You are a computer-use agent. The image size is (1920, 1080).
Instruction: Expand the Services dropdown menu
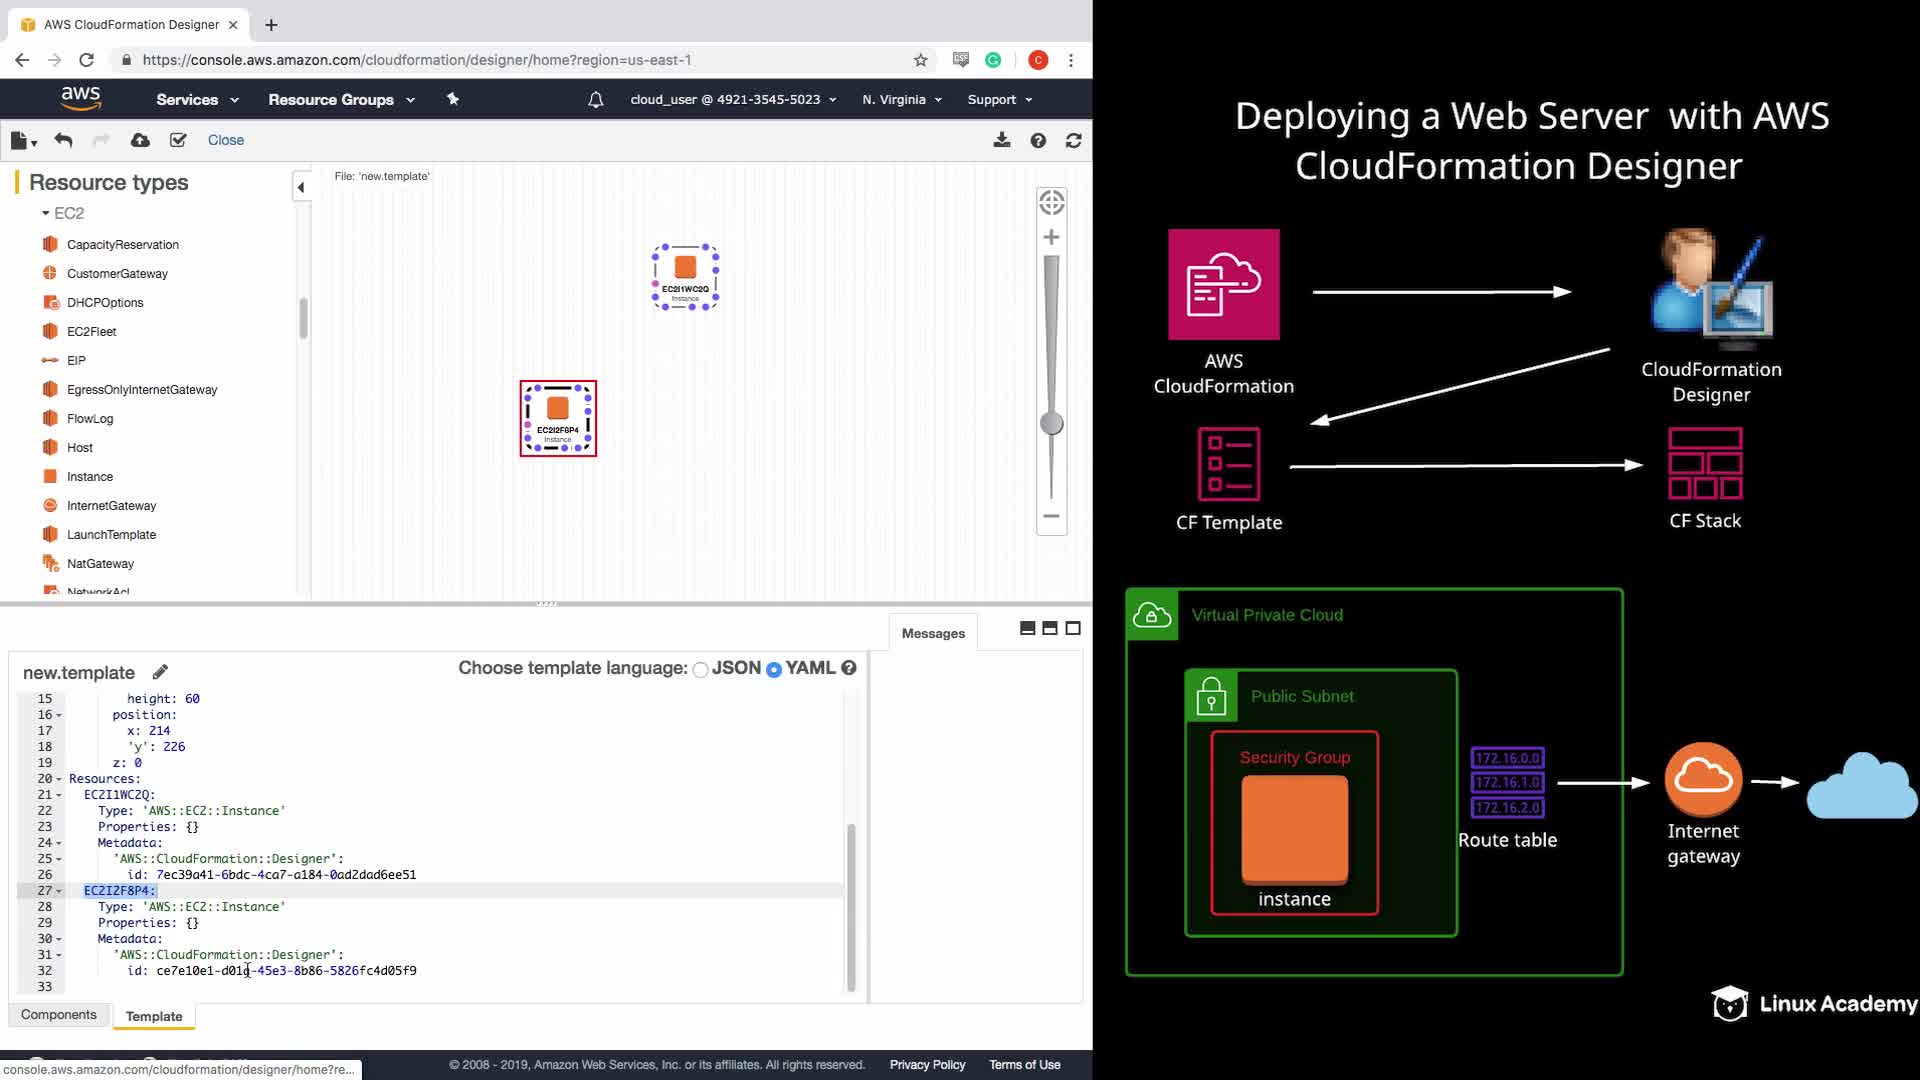click(x=197, y=100)
